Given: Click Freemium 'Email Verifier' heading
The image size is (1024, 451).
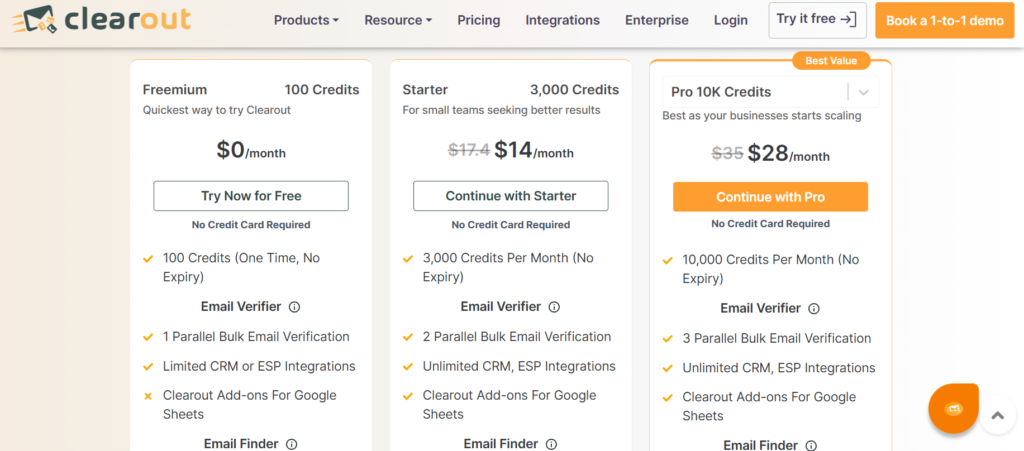Looking at the screenshot, I should 241,307.
